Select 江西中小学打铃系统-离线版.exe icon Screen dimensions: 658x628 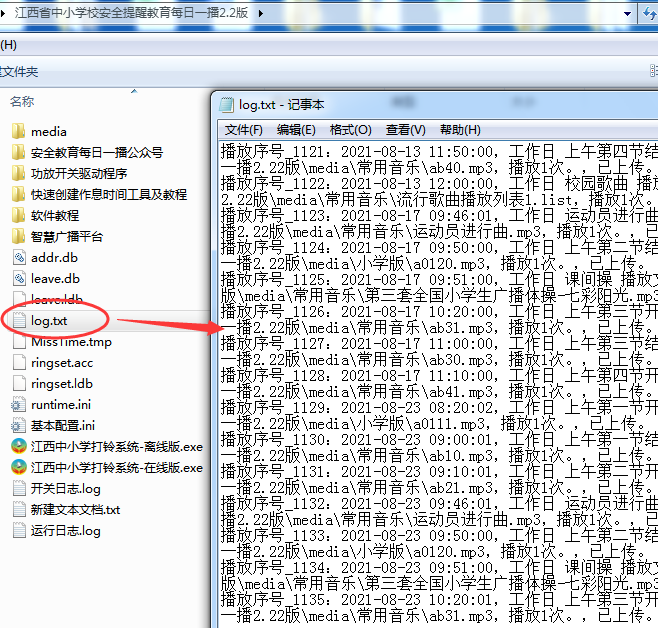click(18, 447)
